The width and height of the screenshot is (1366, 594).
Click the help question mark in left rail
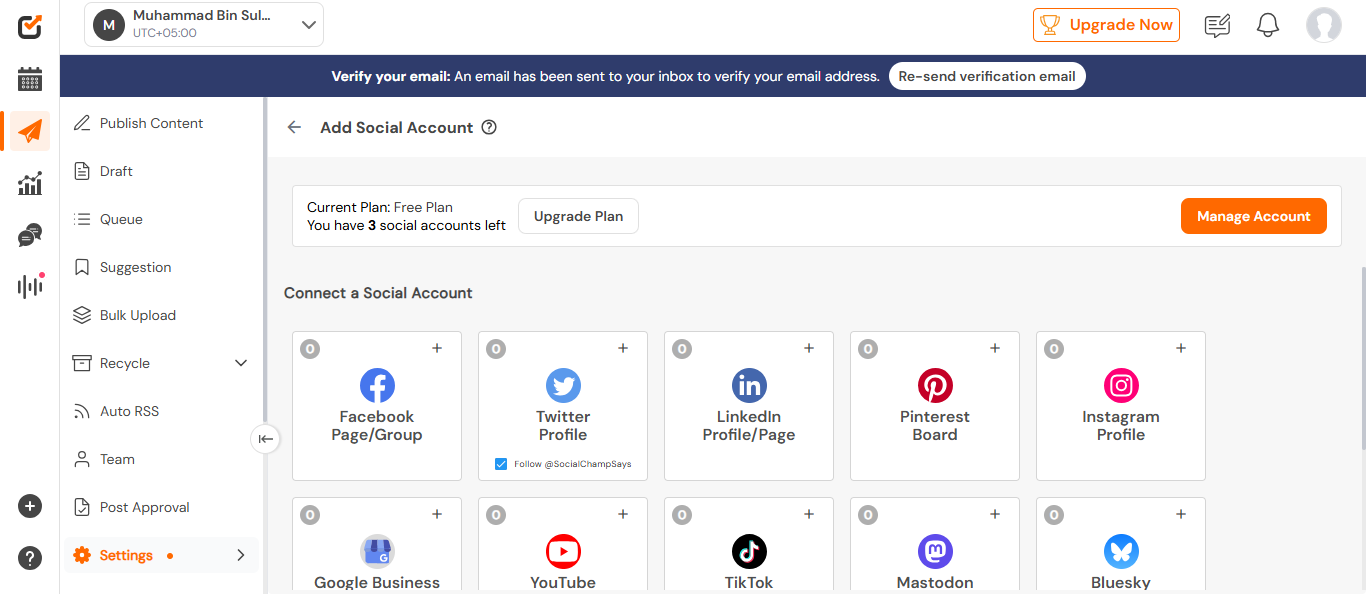[x=30, y=558]
